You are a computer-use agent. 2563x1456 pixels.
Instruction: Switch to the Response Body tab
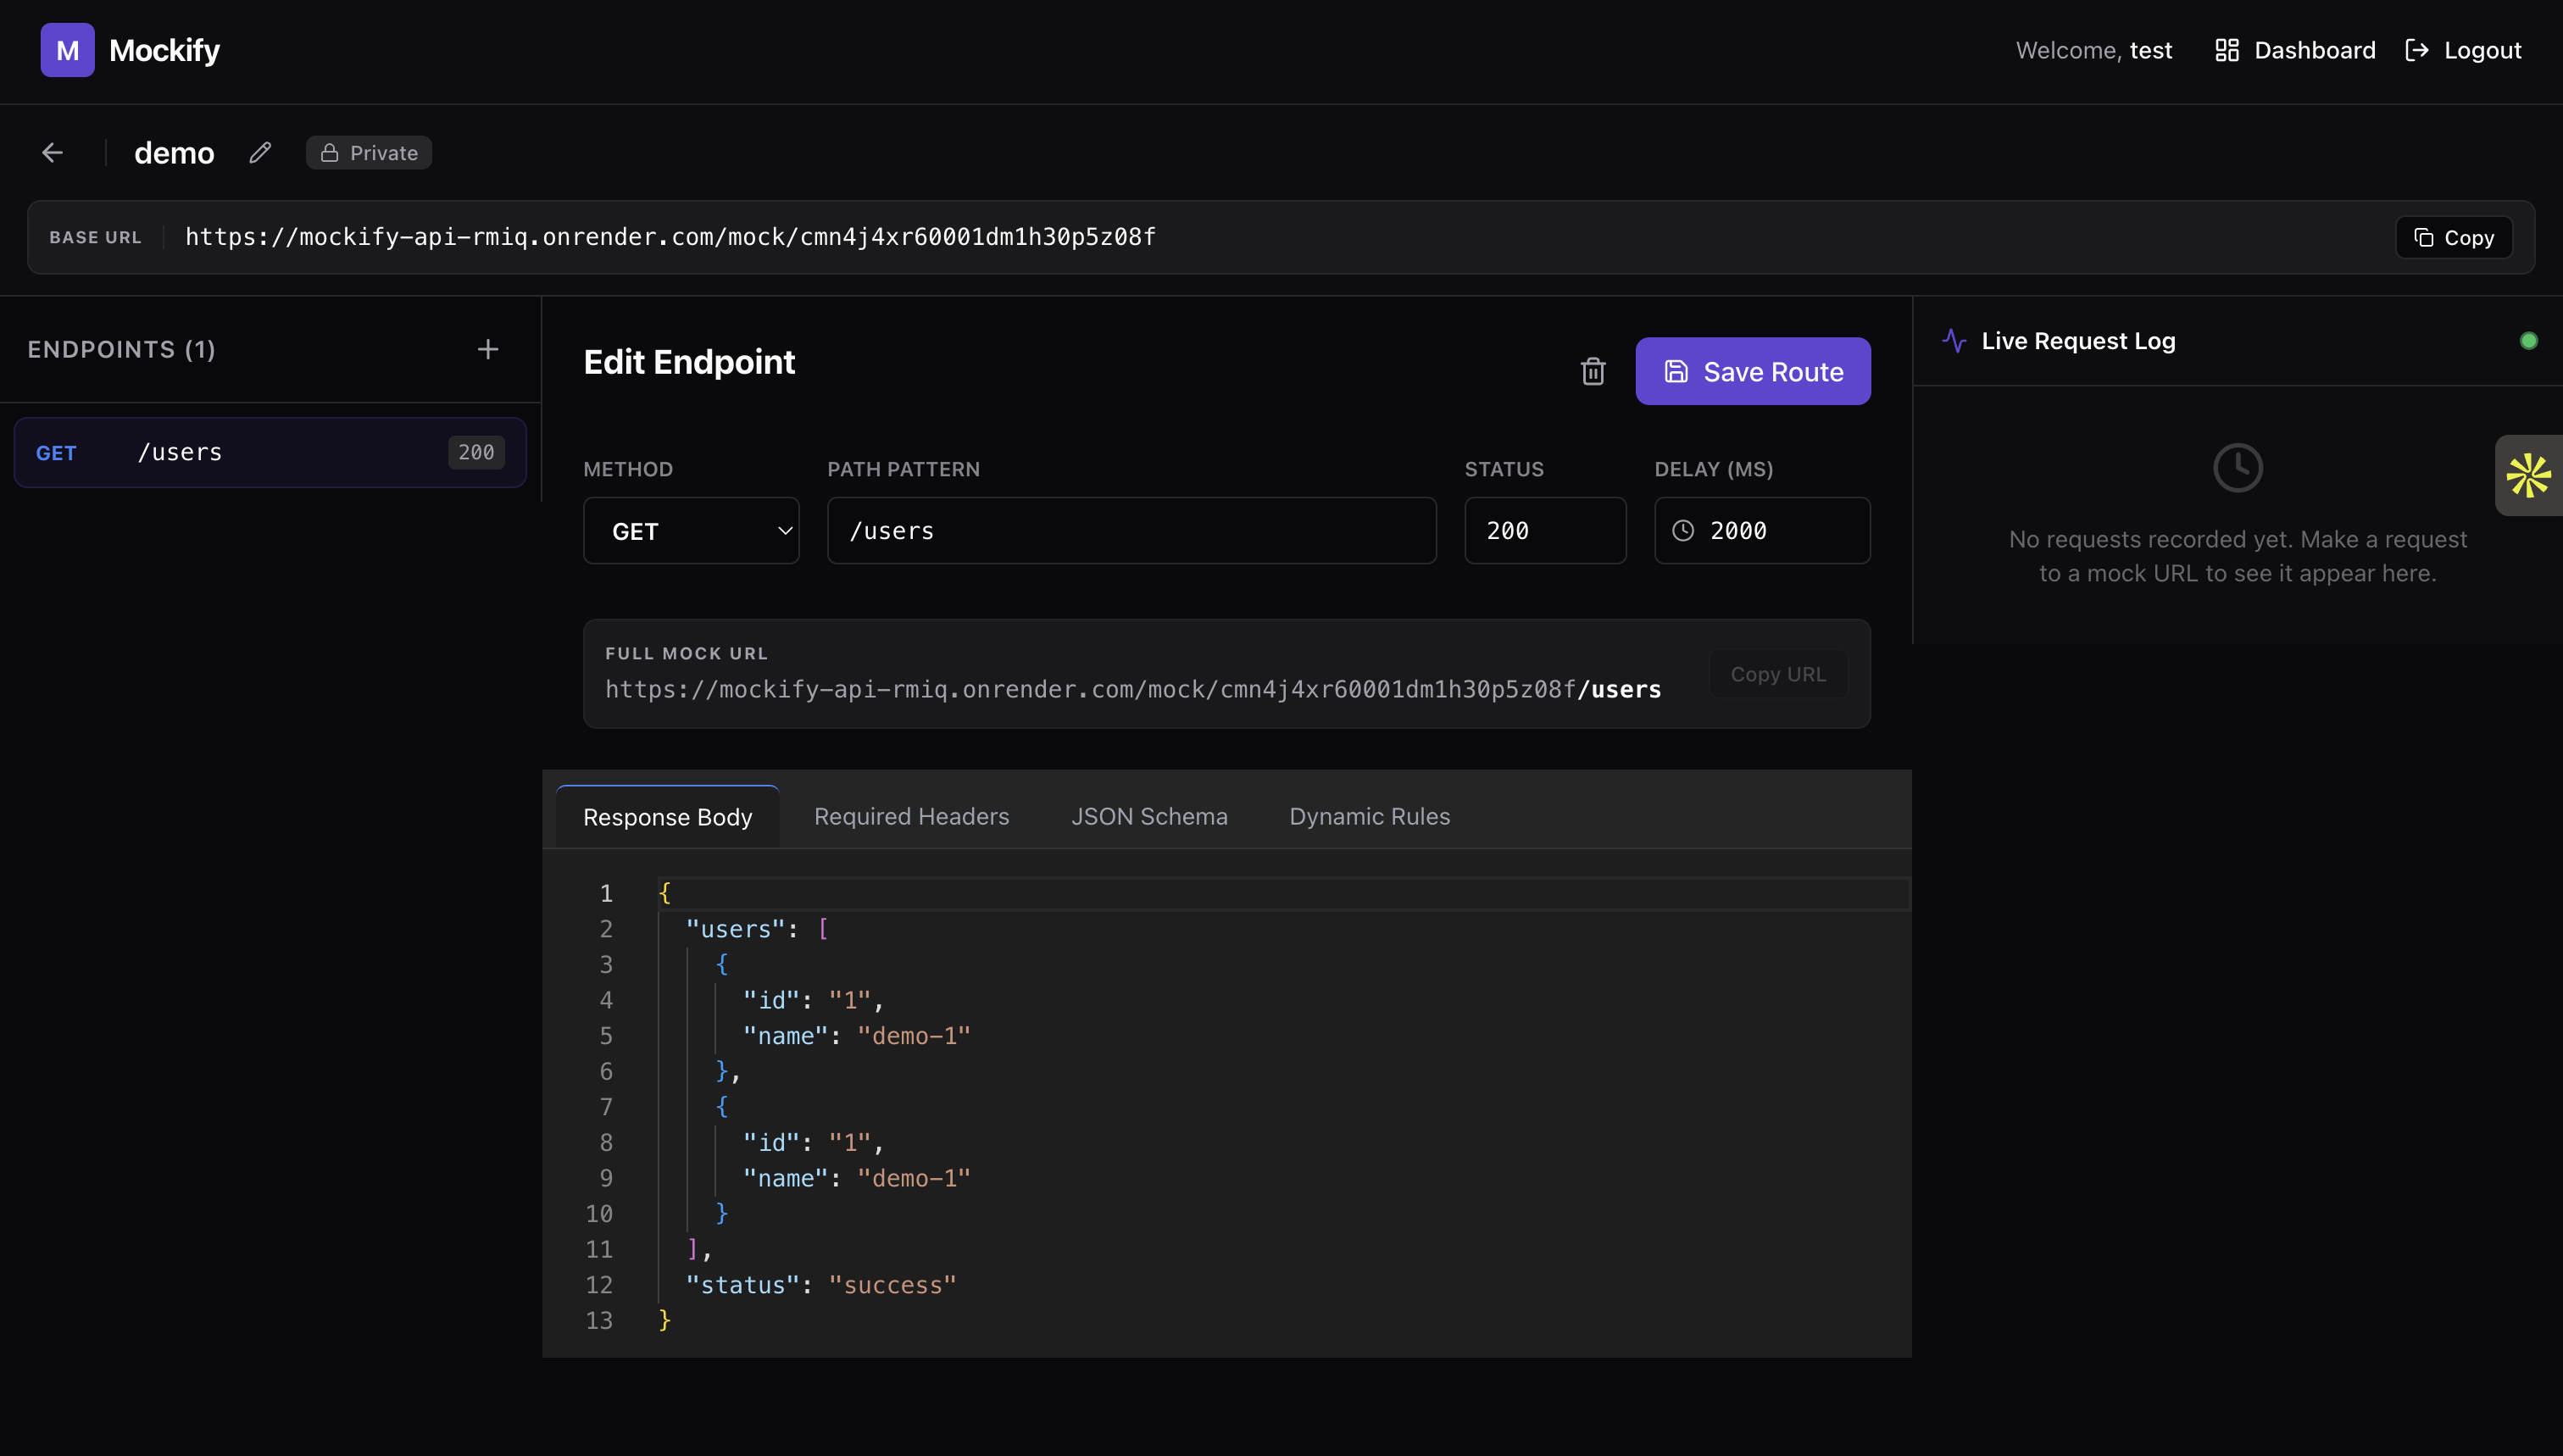[x=667, y=817]
